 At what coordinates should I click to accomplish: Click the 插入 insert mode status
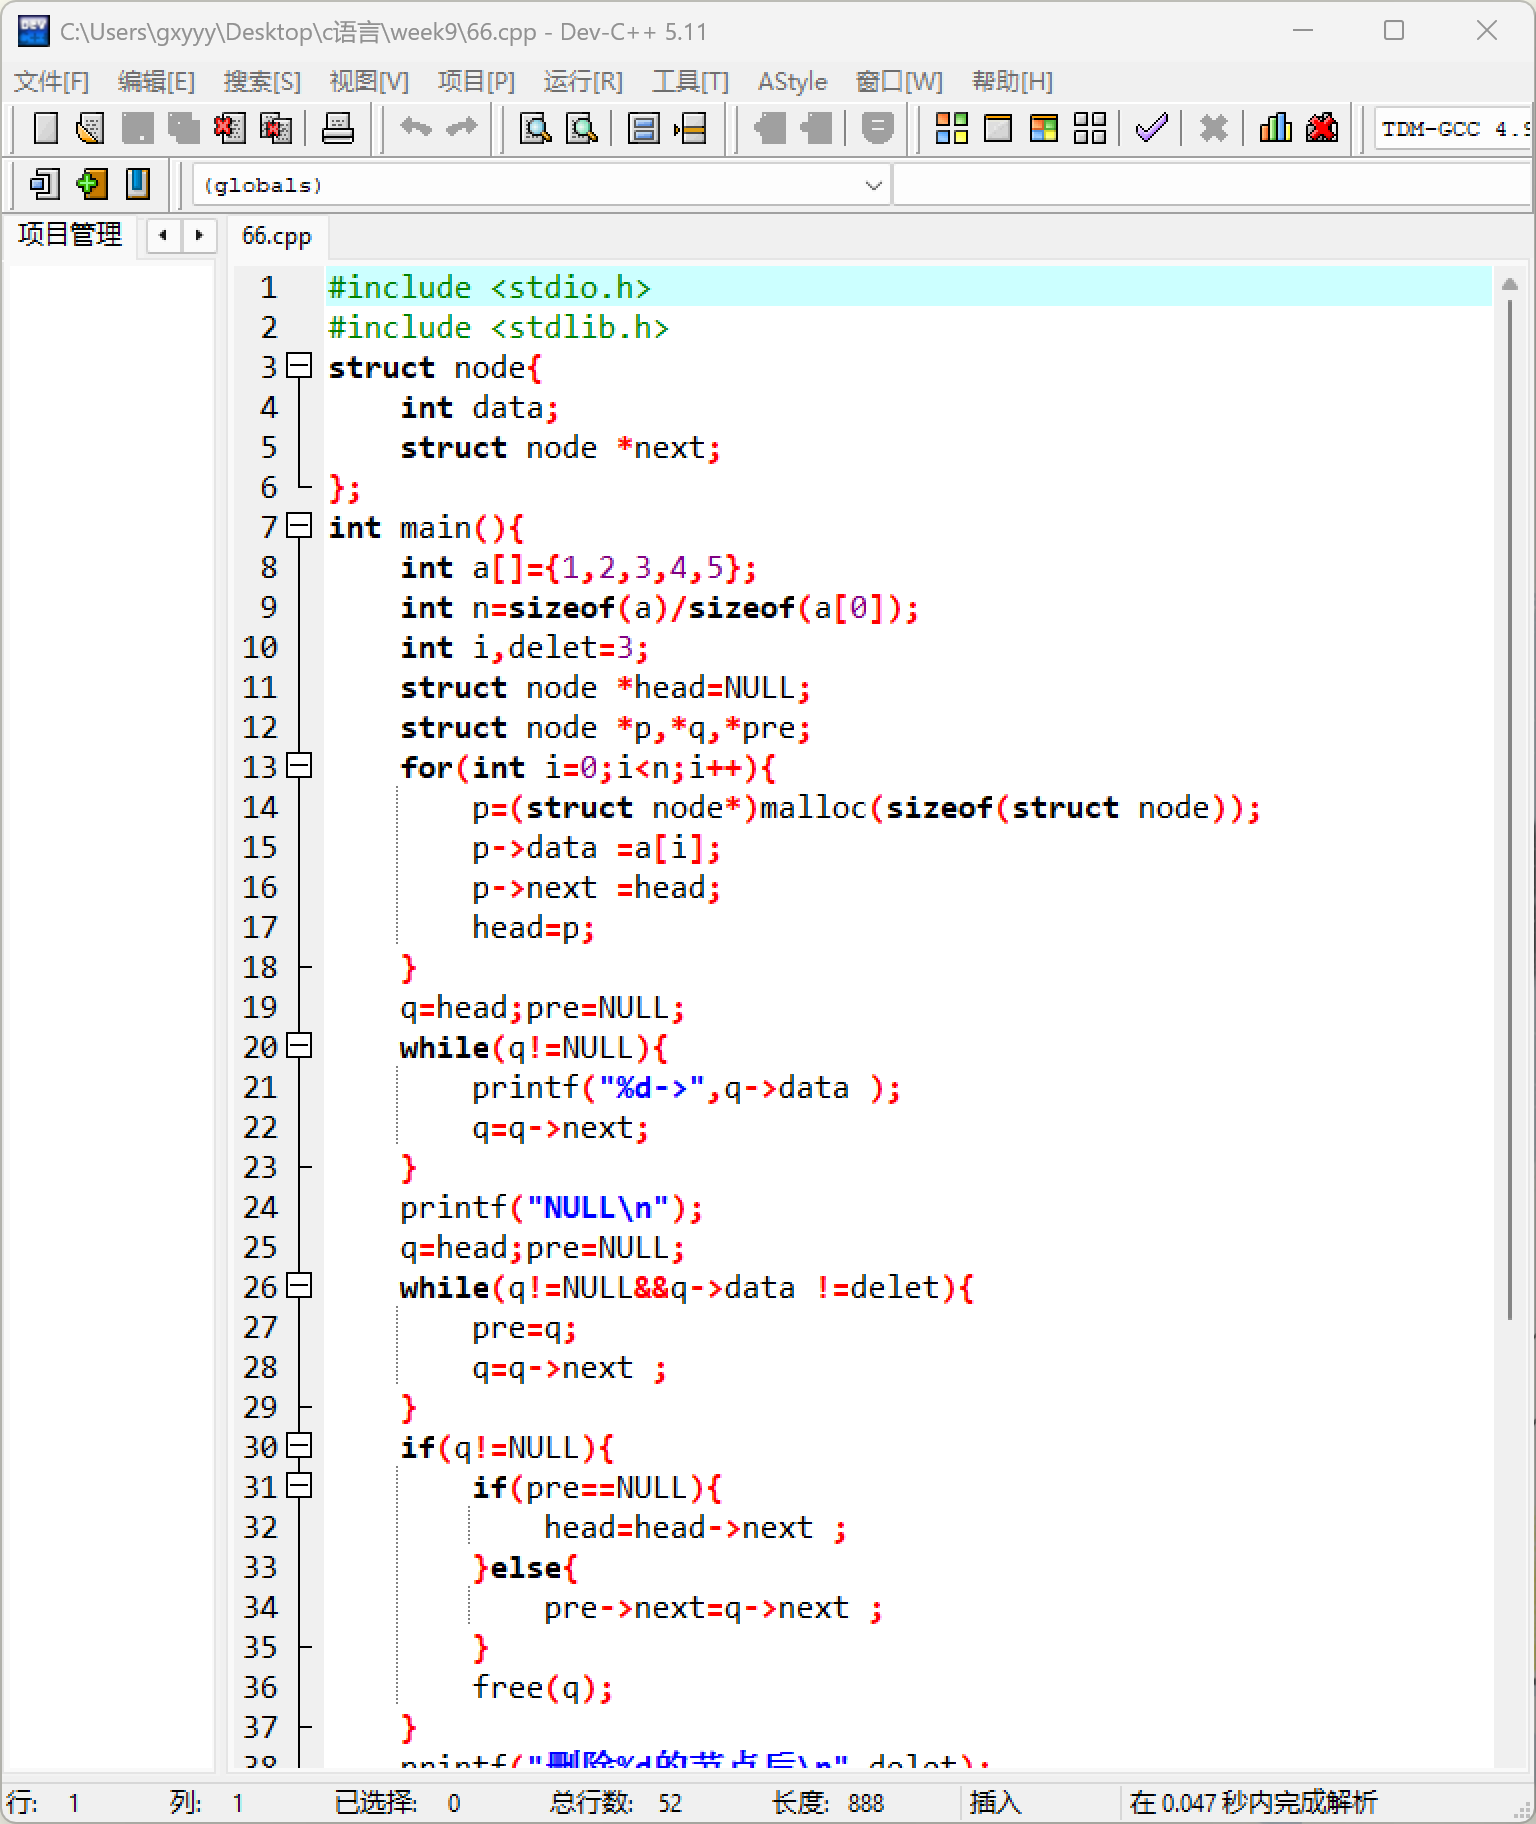click(x=996, y=1803)
